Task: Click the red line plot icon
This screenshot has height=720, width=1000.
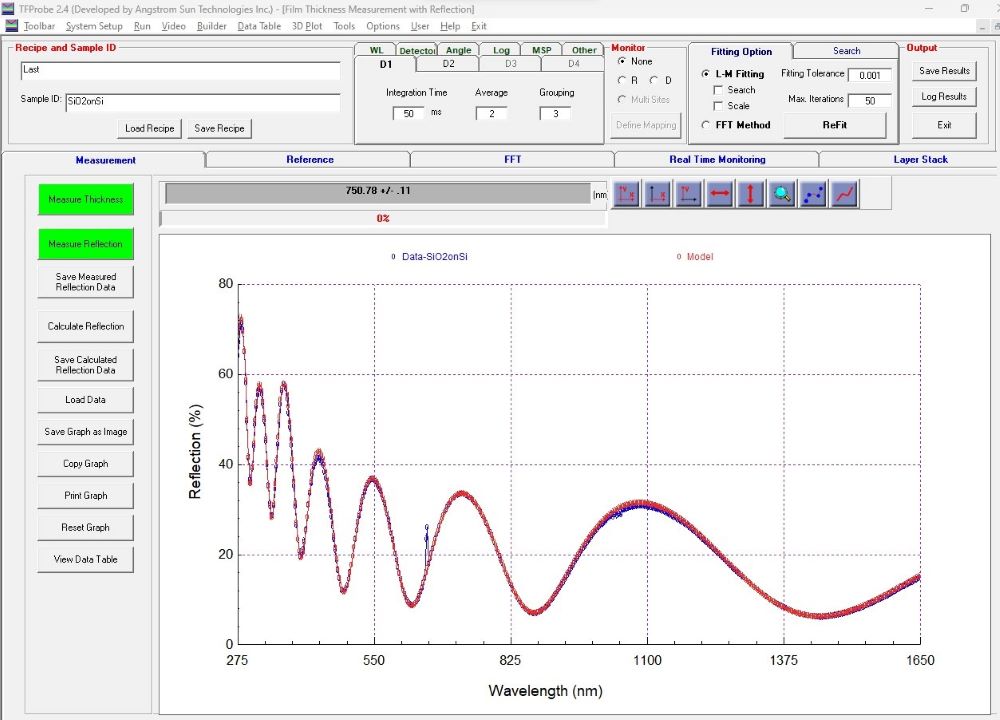Action: tap(844, 193)
